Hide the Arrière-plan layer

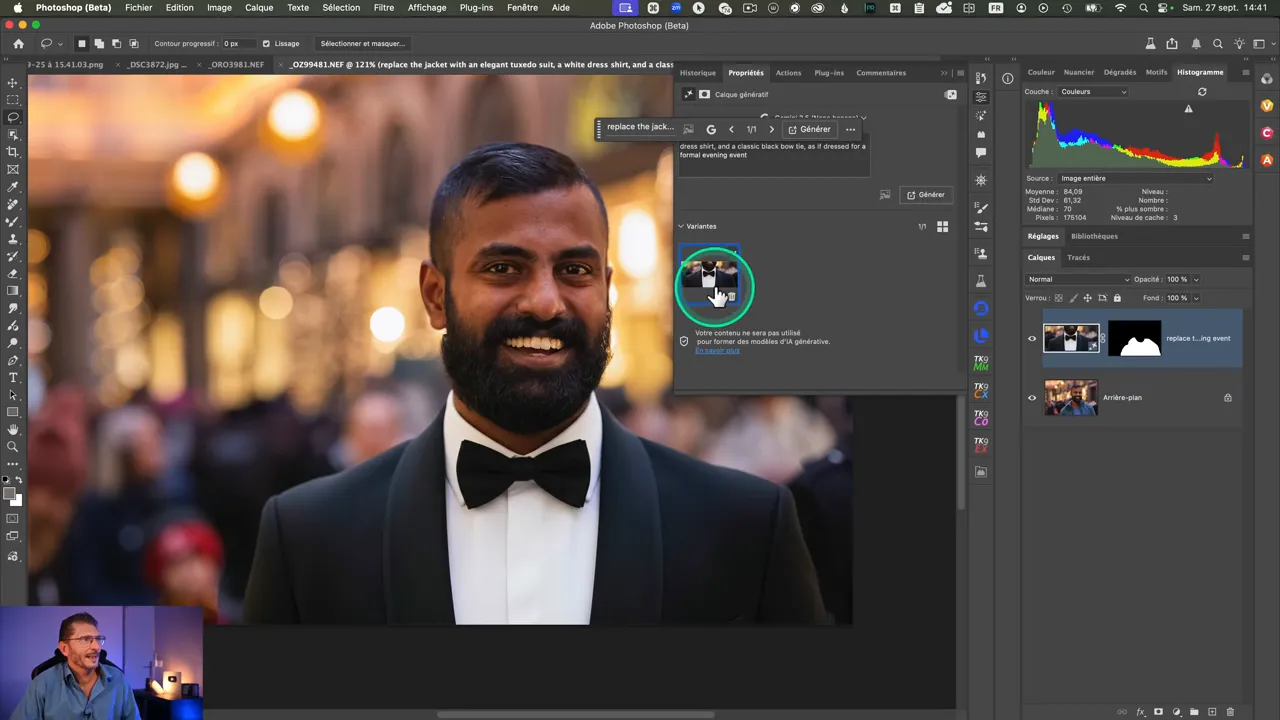tap(1032, 398)
